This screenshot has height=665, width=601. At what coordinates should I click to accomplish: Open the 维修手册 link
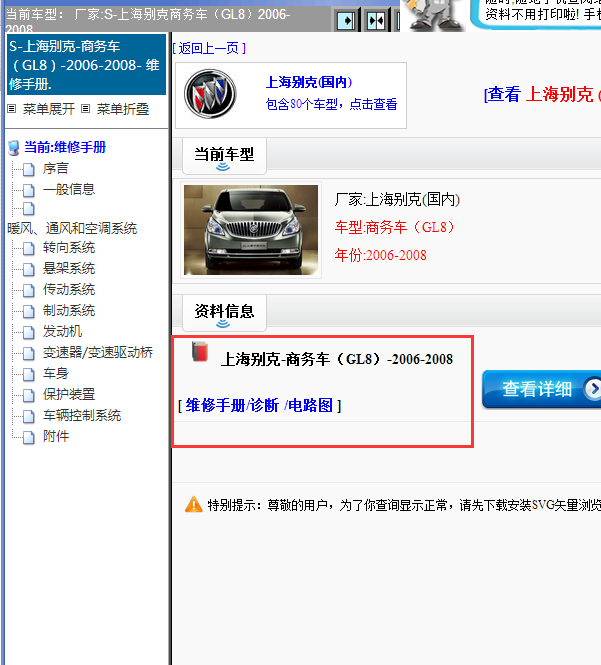point(215,406)
